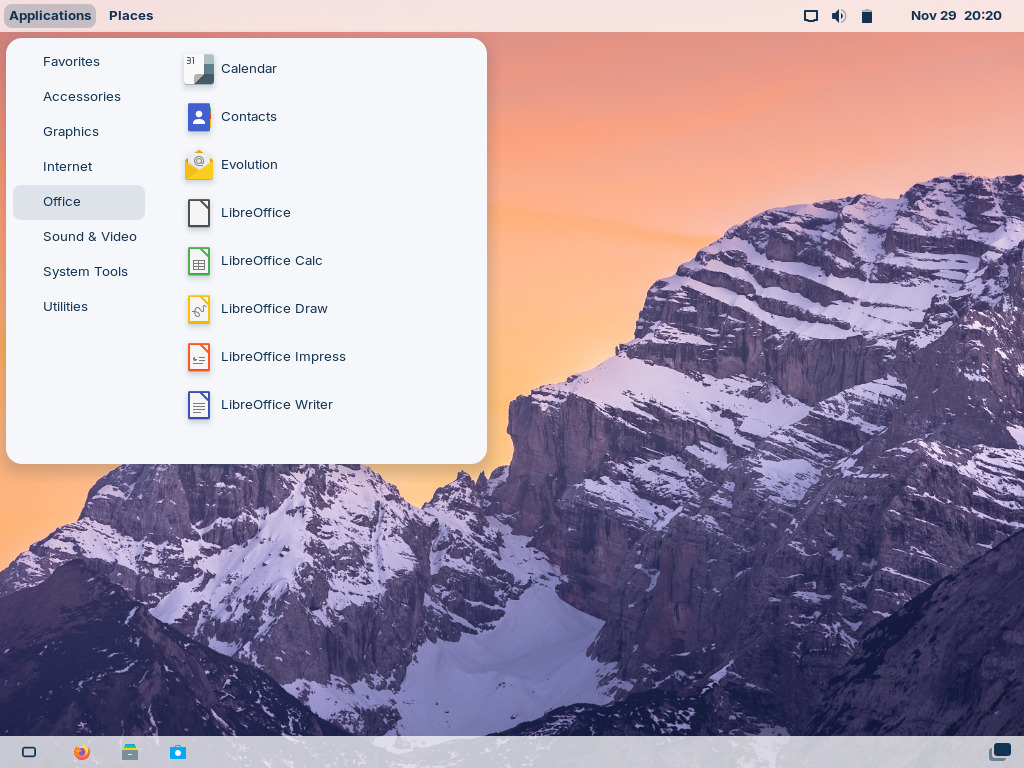This screenshot has height=768, width=1024.
Task: Click the show desktop icon on the taskbar
Action: coord(29,752)
